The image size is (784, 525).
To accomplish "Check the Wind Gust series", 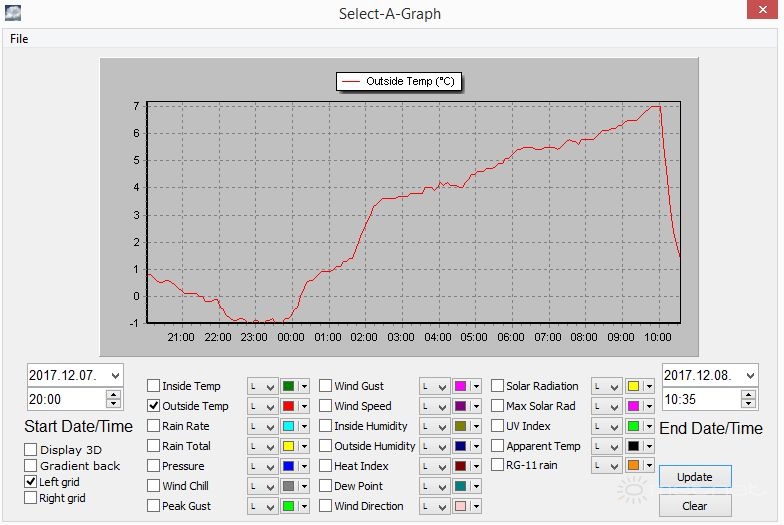I will [326, 386].
